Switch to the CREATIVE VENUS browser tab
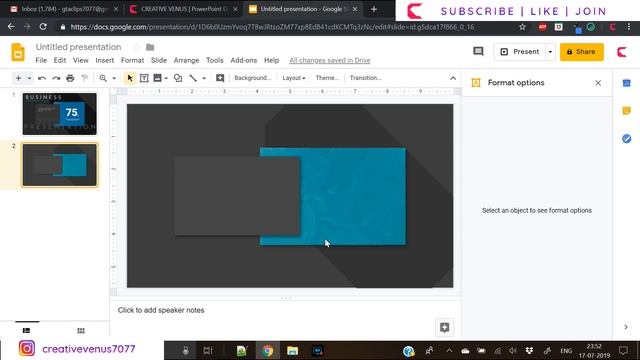The height and width of the screenshot is (360, 640). 184,9
